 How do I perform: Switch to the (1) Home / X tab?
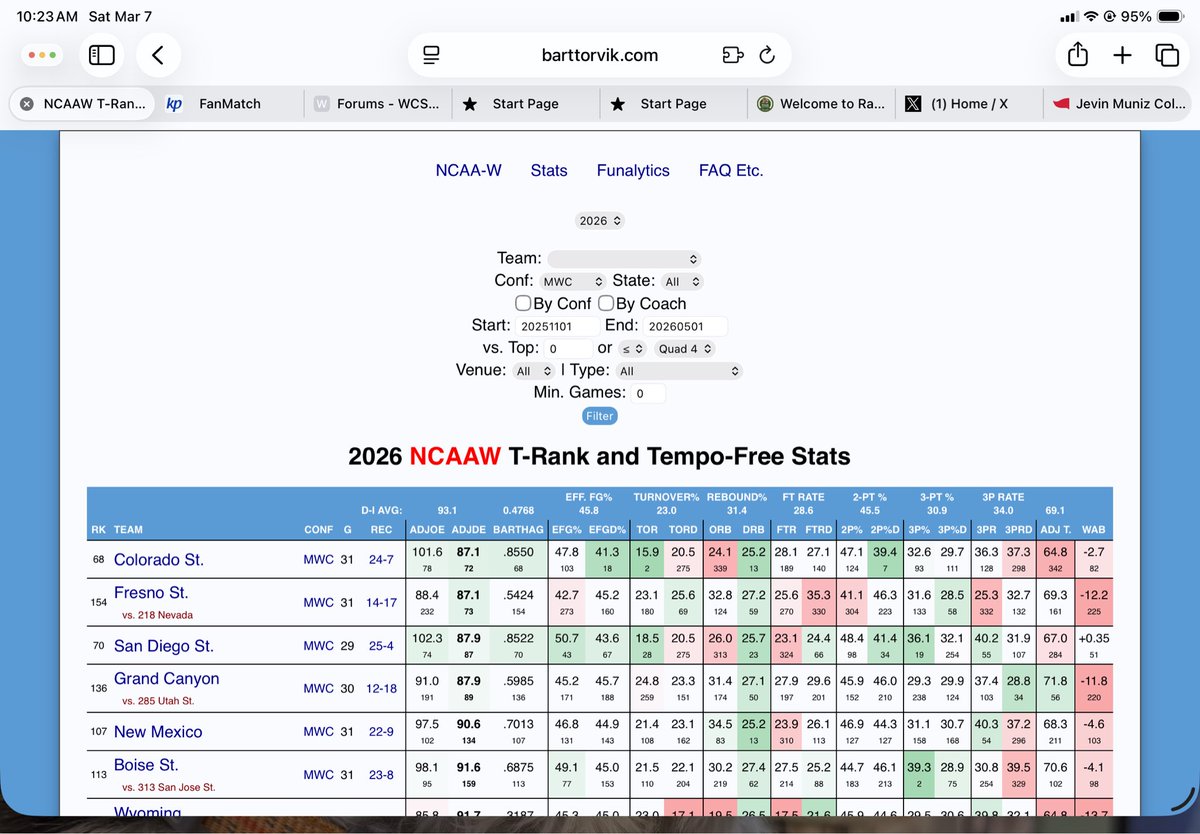pos(969,104)
